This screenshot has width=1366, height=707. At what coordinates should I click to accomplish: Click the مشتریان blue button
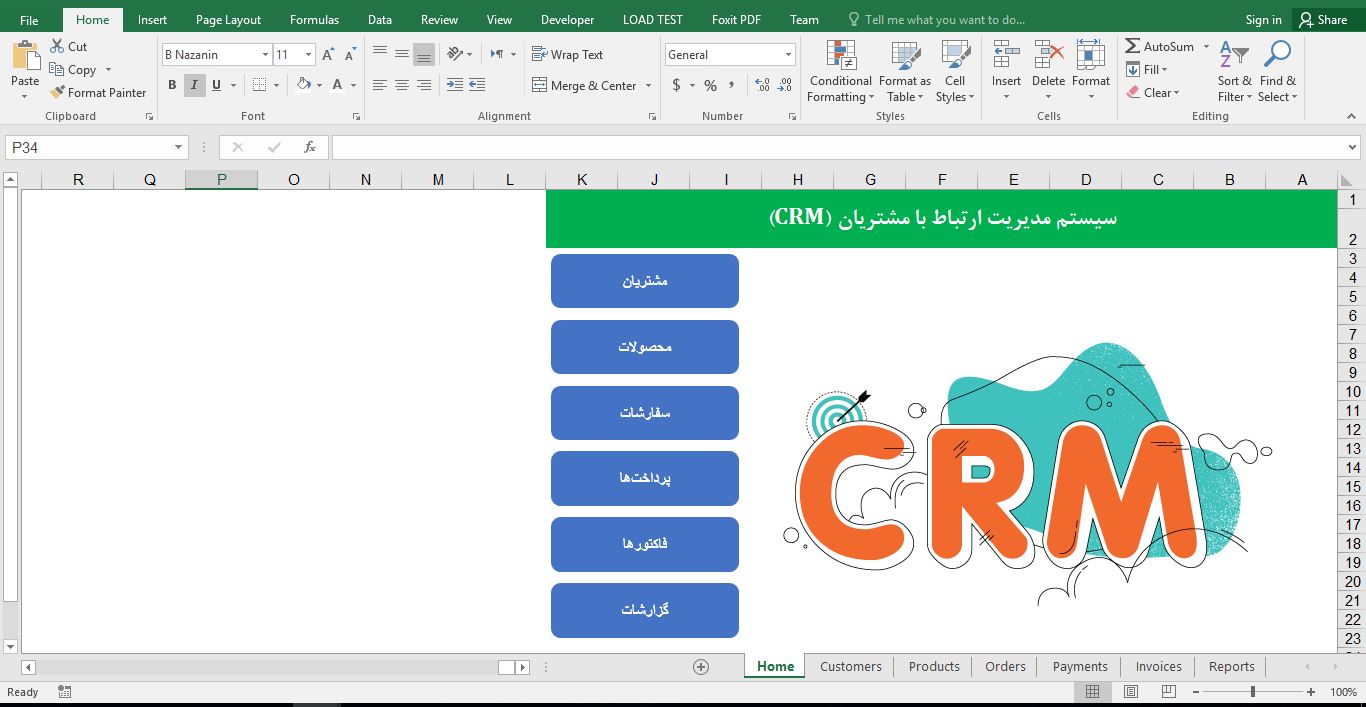click(x=645, y=281)
